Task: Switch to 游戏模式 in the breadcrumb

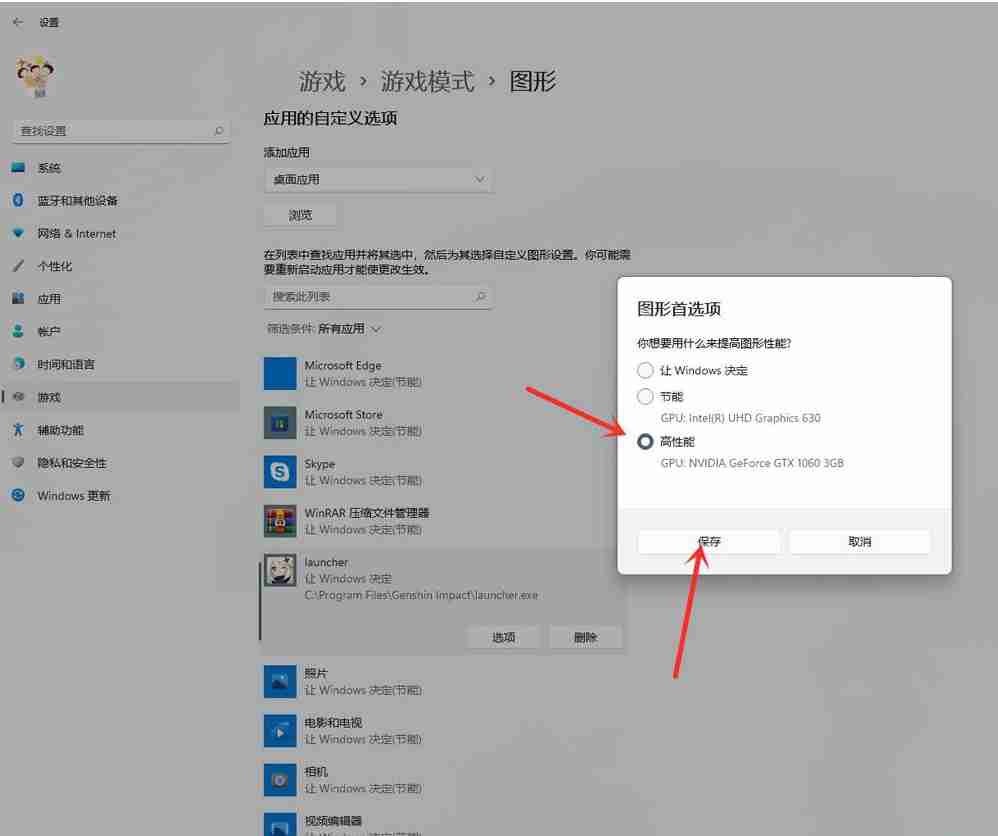Action: [x=425, y=82]
